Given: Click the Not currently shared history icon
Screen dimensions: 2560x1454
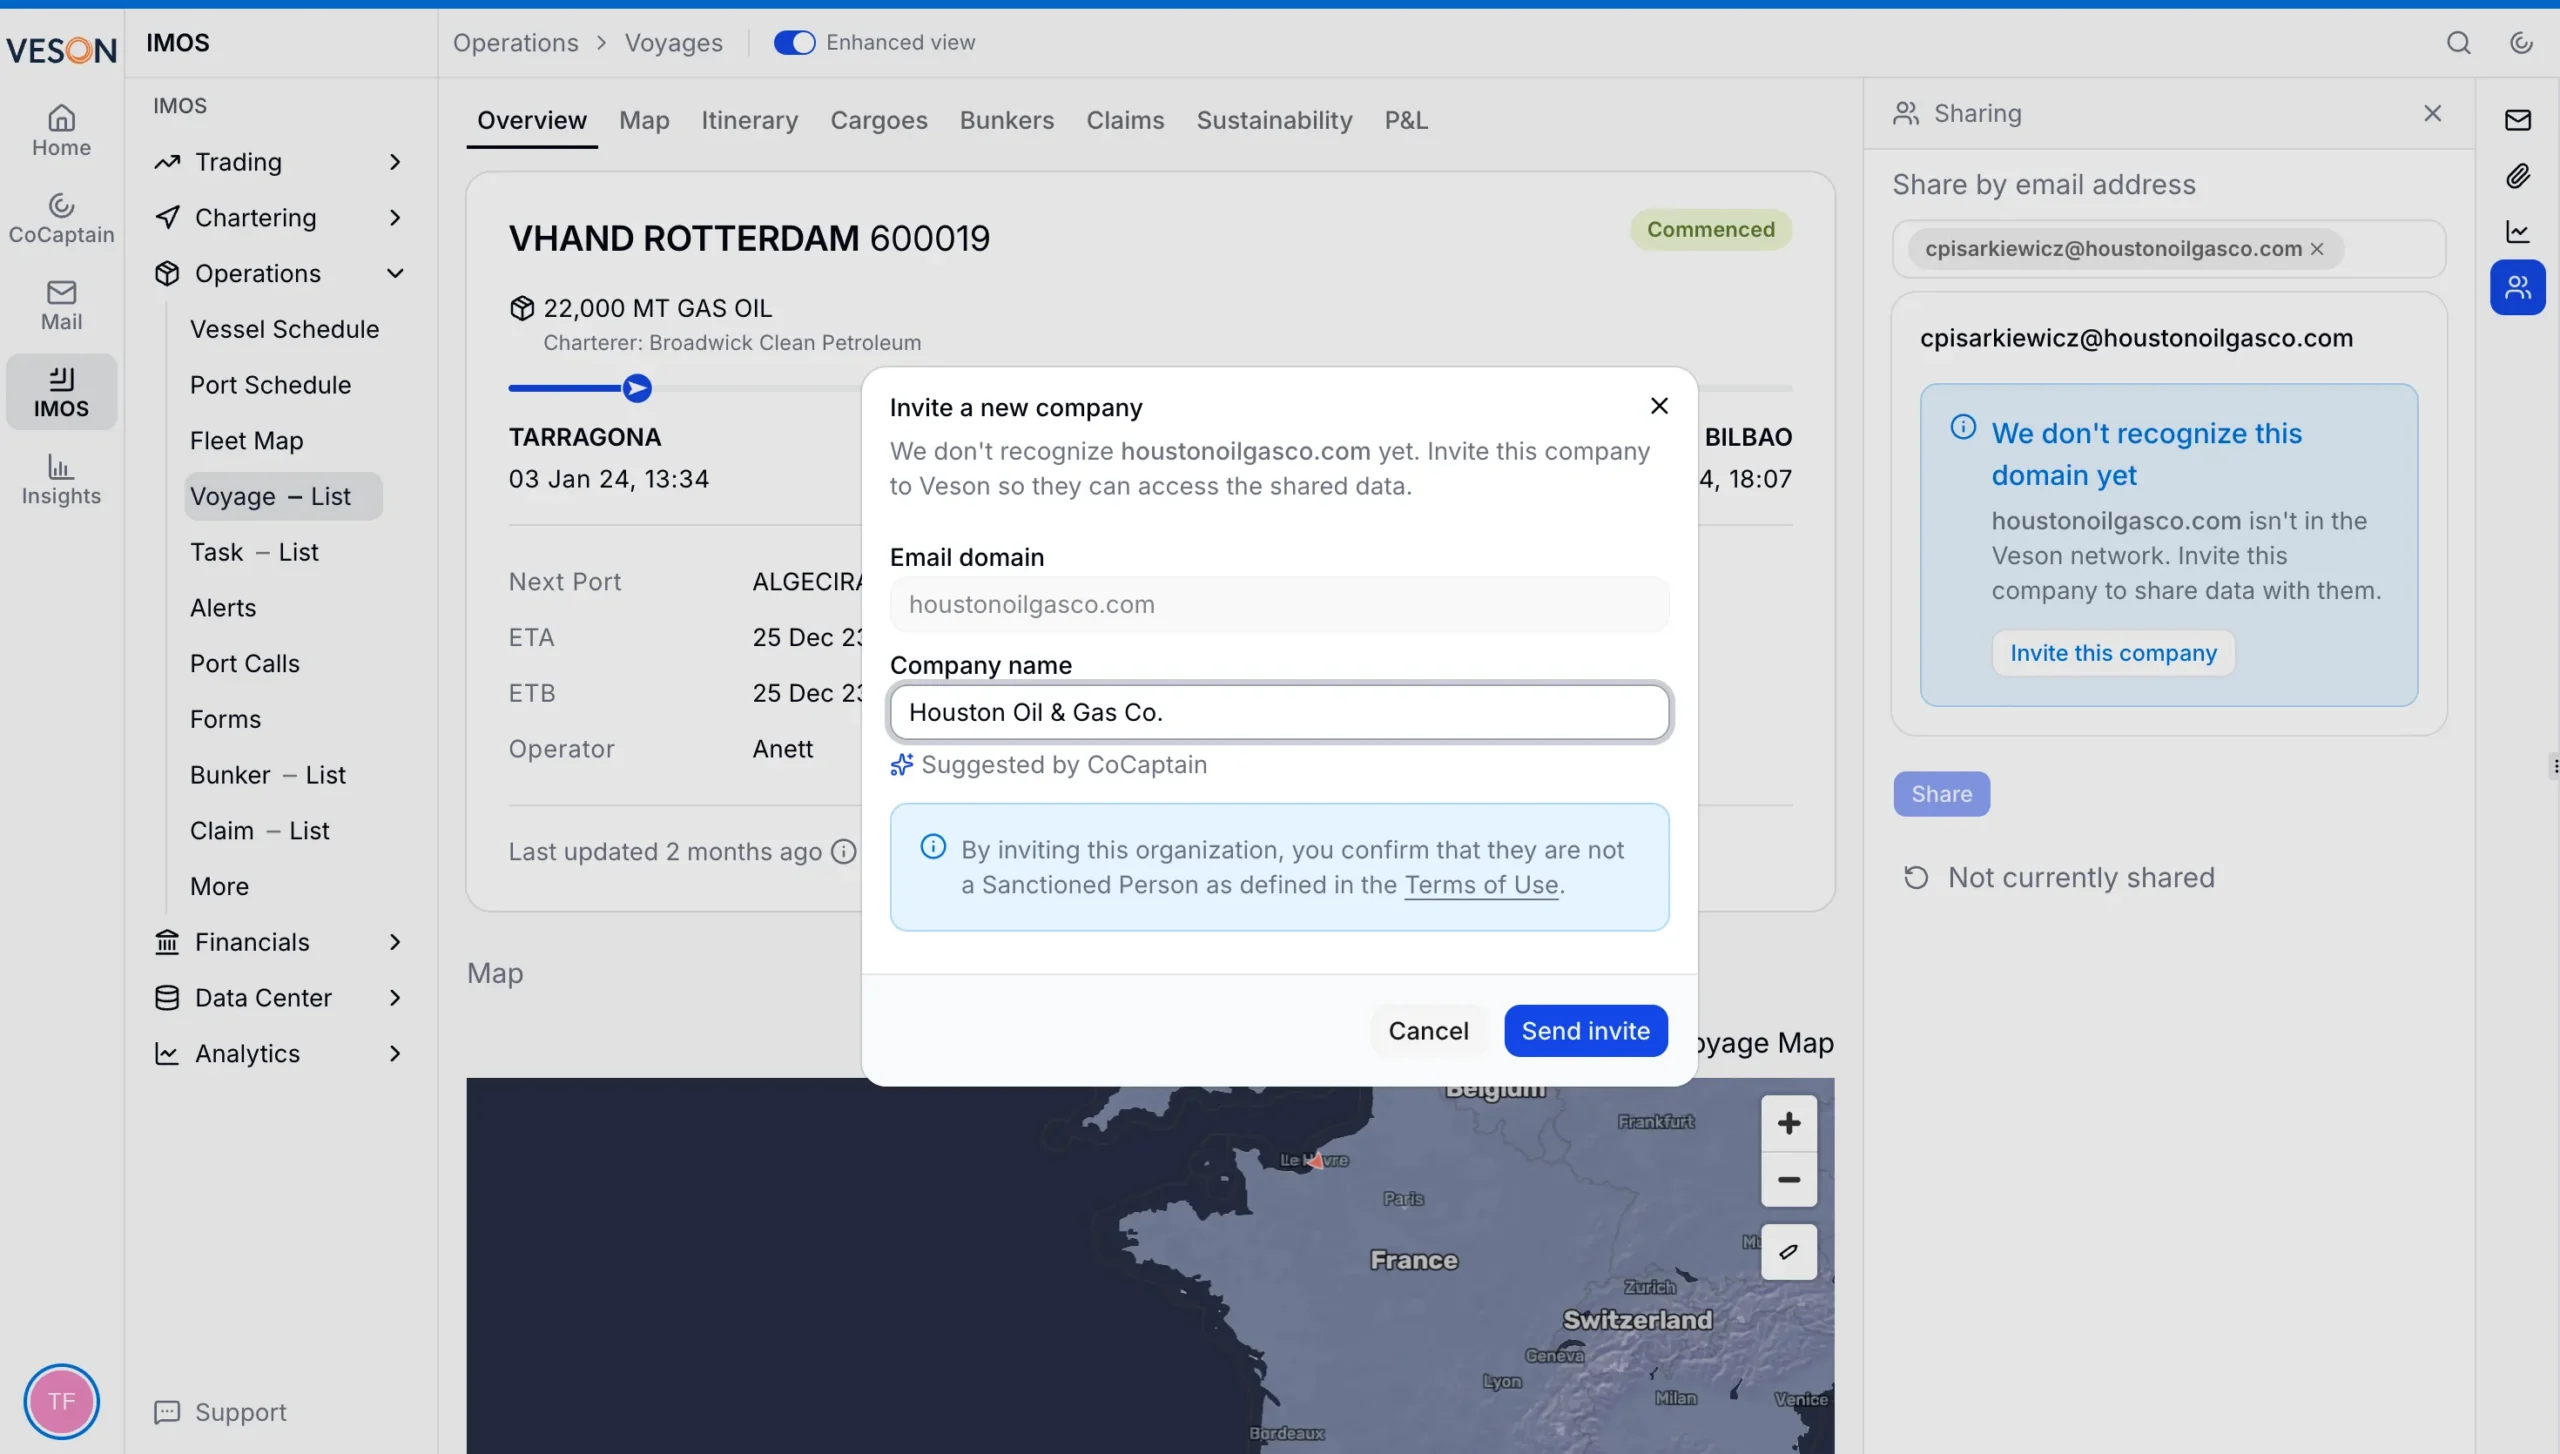Looking at the screenshot, I should click(1915, 877).
